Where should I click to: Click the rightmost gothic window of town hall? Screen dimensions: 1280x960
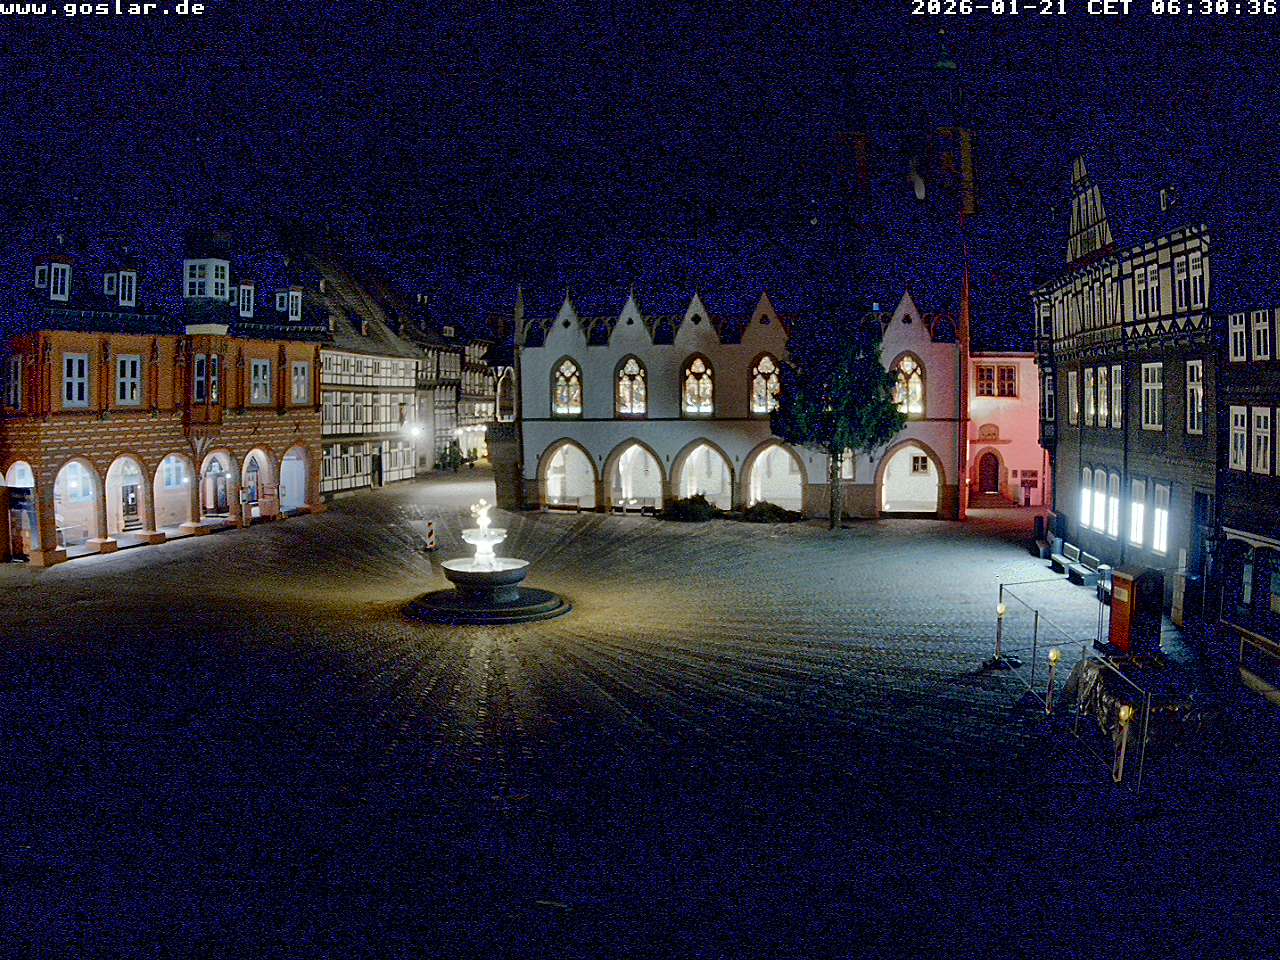[908, 385]
